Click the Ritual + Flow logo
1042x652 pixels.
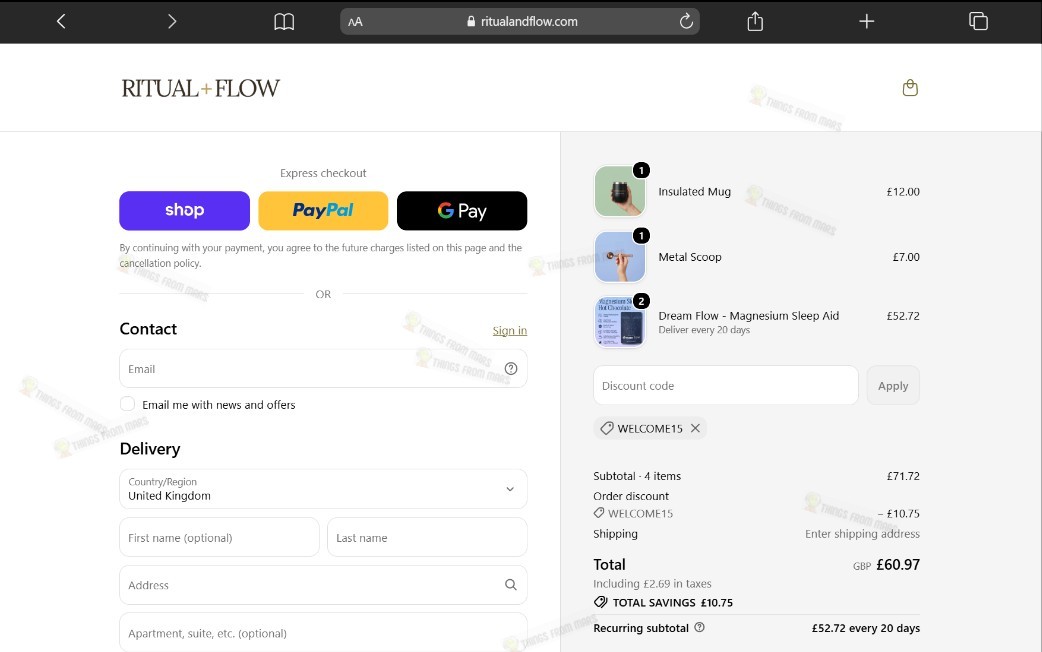[x=201, y=88]
